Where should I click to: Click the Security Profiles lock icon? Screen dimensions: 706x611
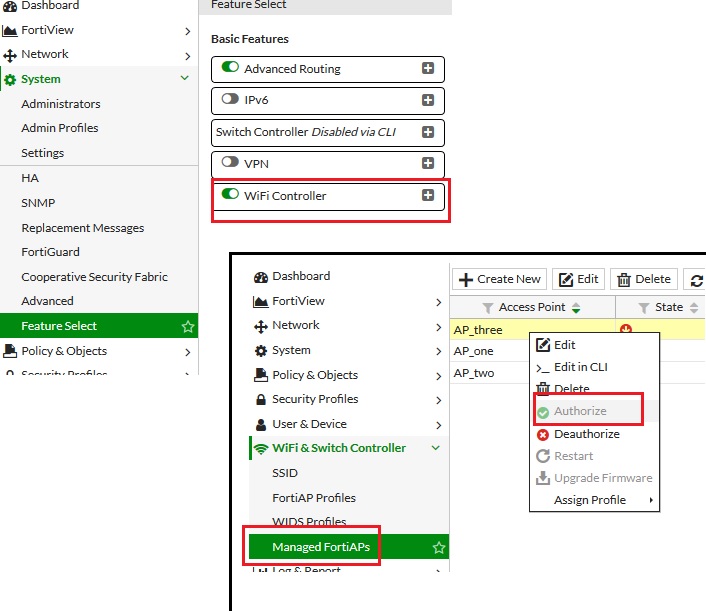pyautogui.click(x=261, y=399)
